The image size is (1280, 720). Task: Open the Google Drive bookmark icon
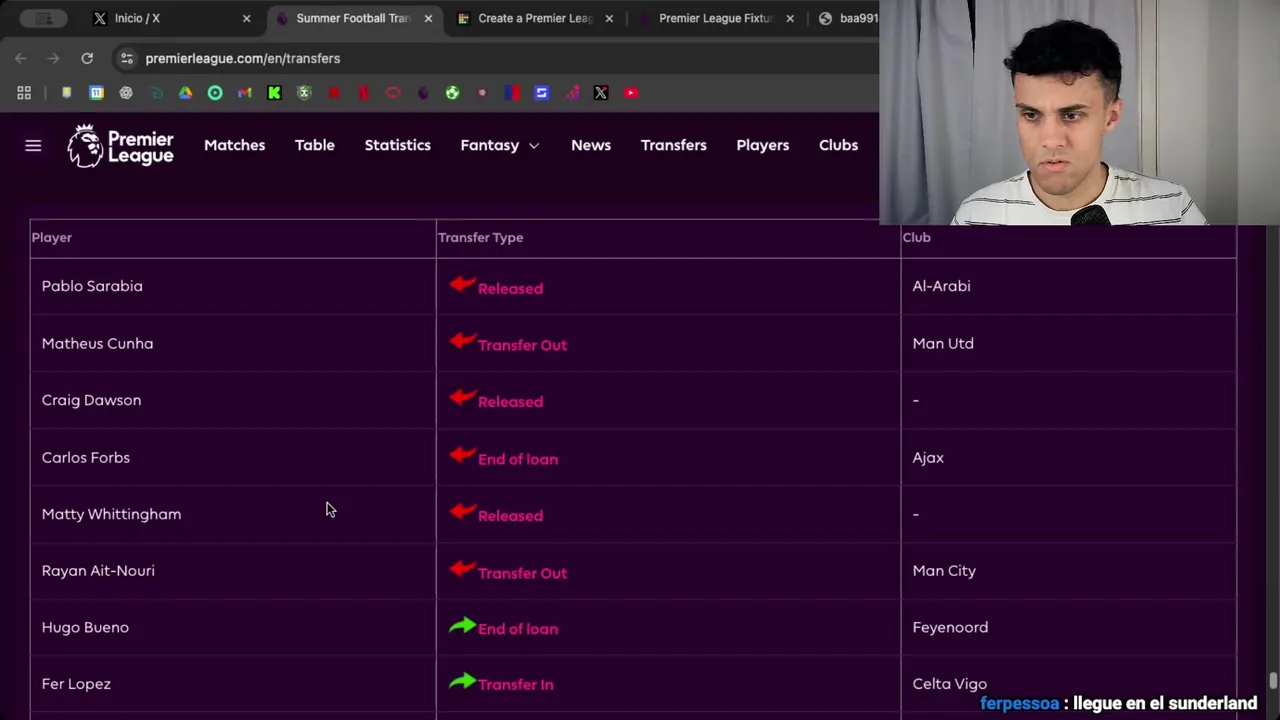tap(185, 93)
